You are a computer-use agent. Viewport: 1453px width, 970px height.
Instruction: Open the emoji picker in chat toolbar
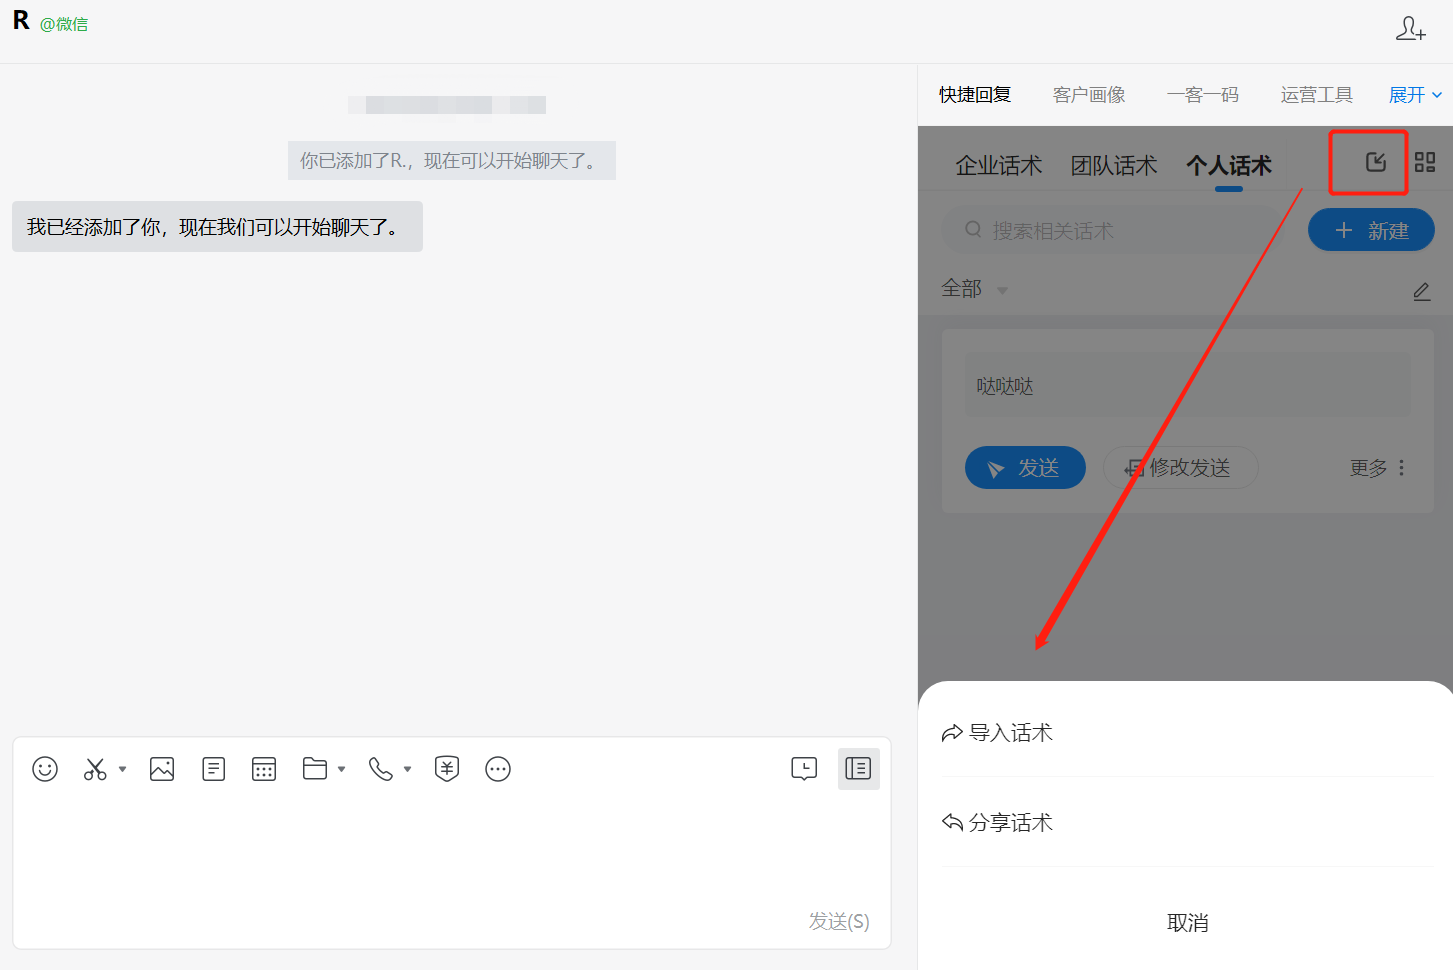tap(45, 769)
